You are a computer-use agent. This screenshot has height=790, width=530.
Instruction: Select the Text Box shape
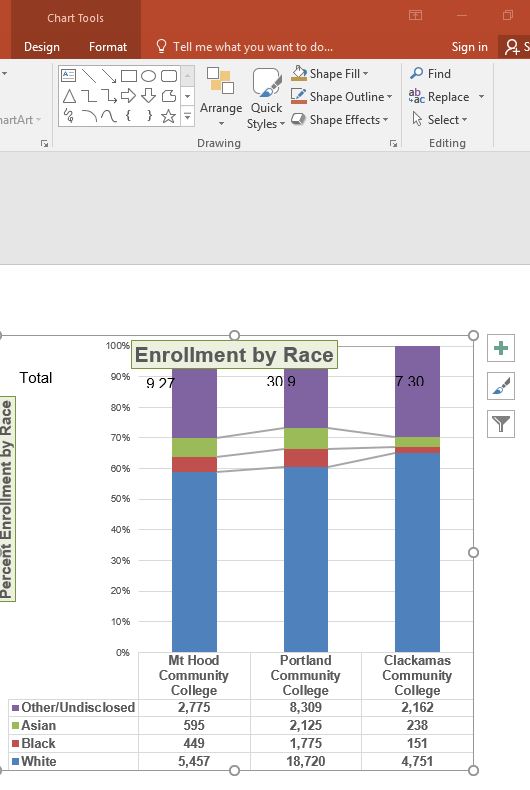tap(69, 76)
